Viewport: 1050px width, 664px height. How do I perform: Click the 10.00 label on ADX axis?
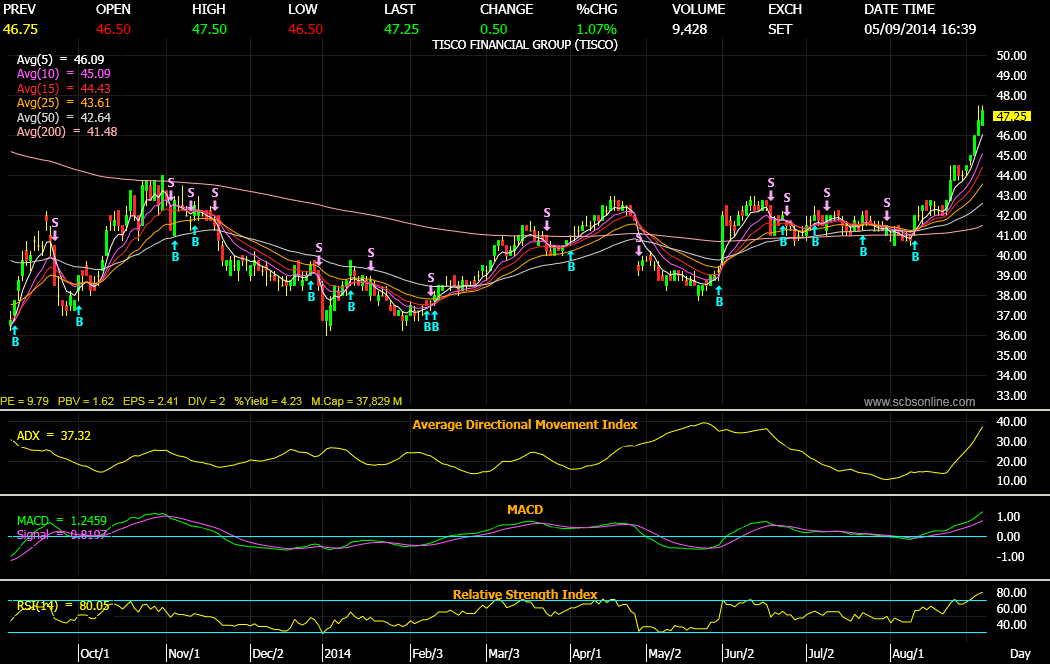pyautogui.click(x=1011, y=481)
